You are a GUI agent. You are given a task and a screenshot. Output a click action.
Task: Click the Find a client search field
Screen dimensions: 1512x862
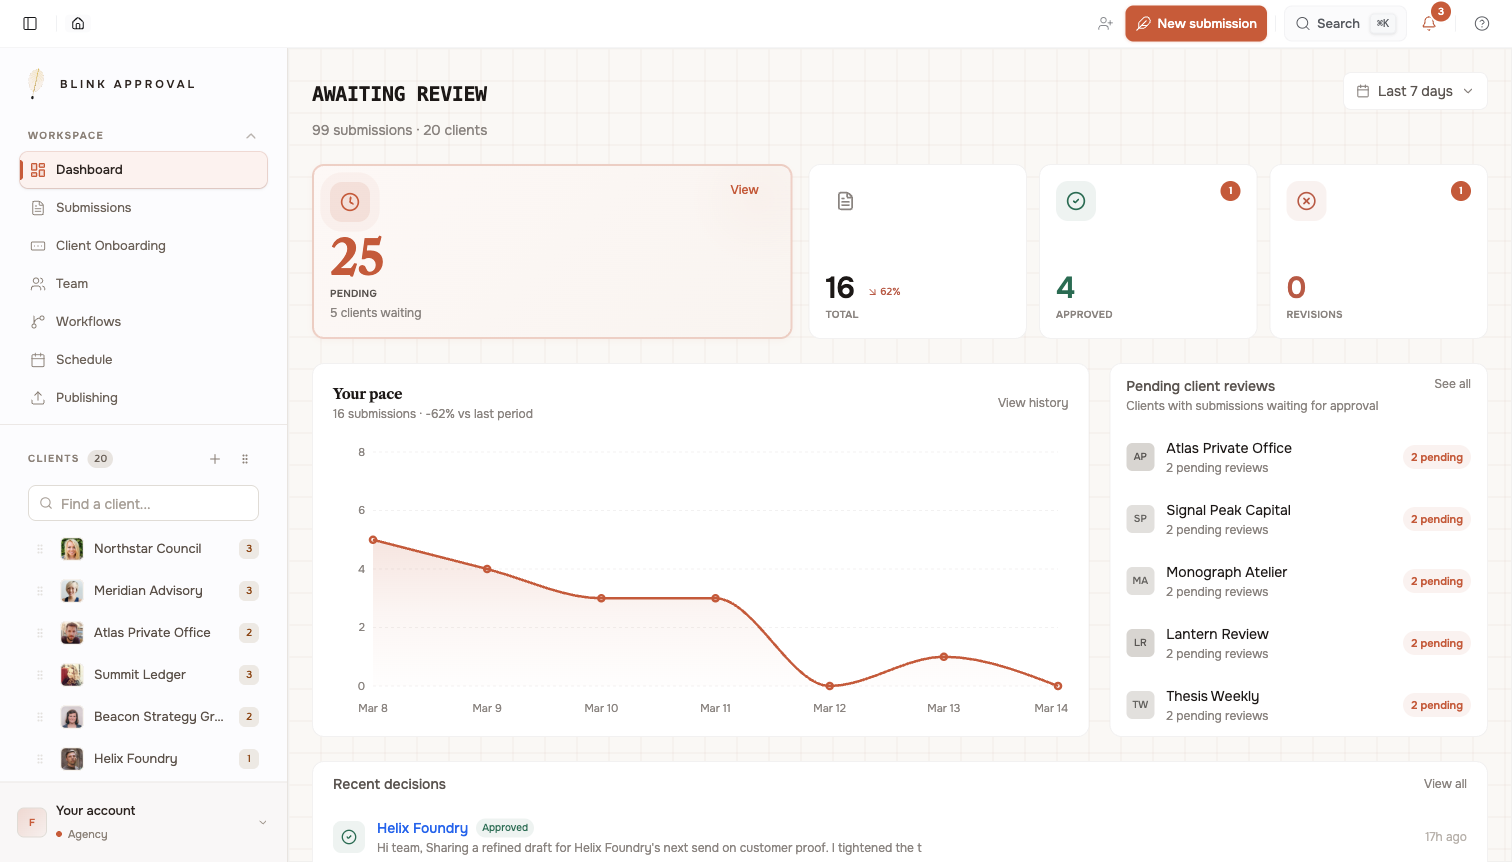[x=143, y=504]
